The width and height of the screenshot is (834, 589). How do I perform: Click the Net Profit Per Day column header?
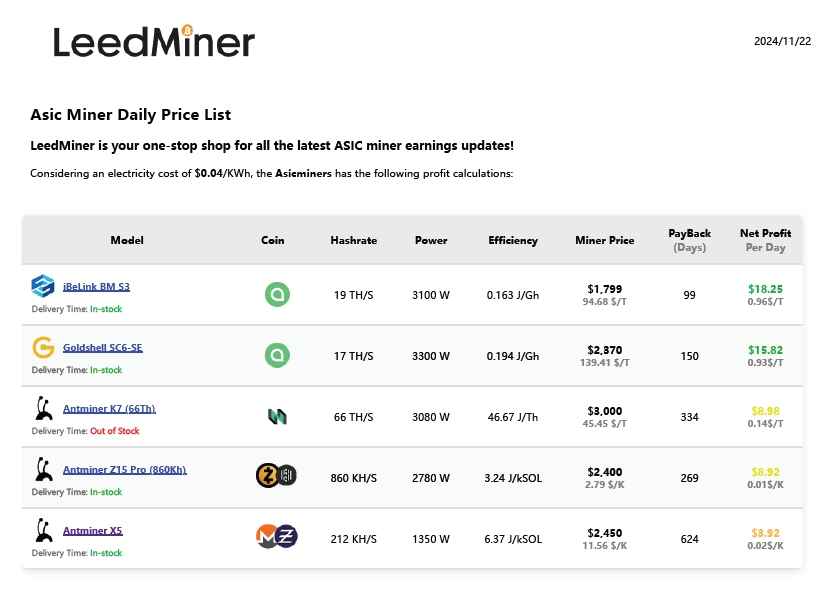(765, 240)
